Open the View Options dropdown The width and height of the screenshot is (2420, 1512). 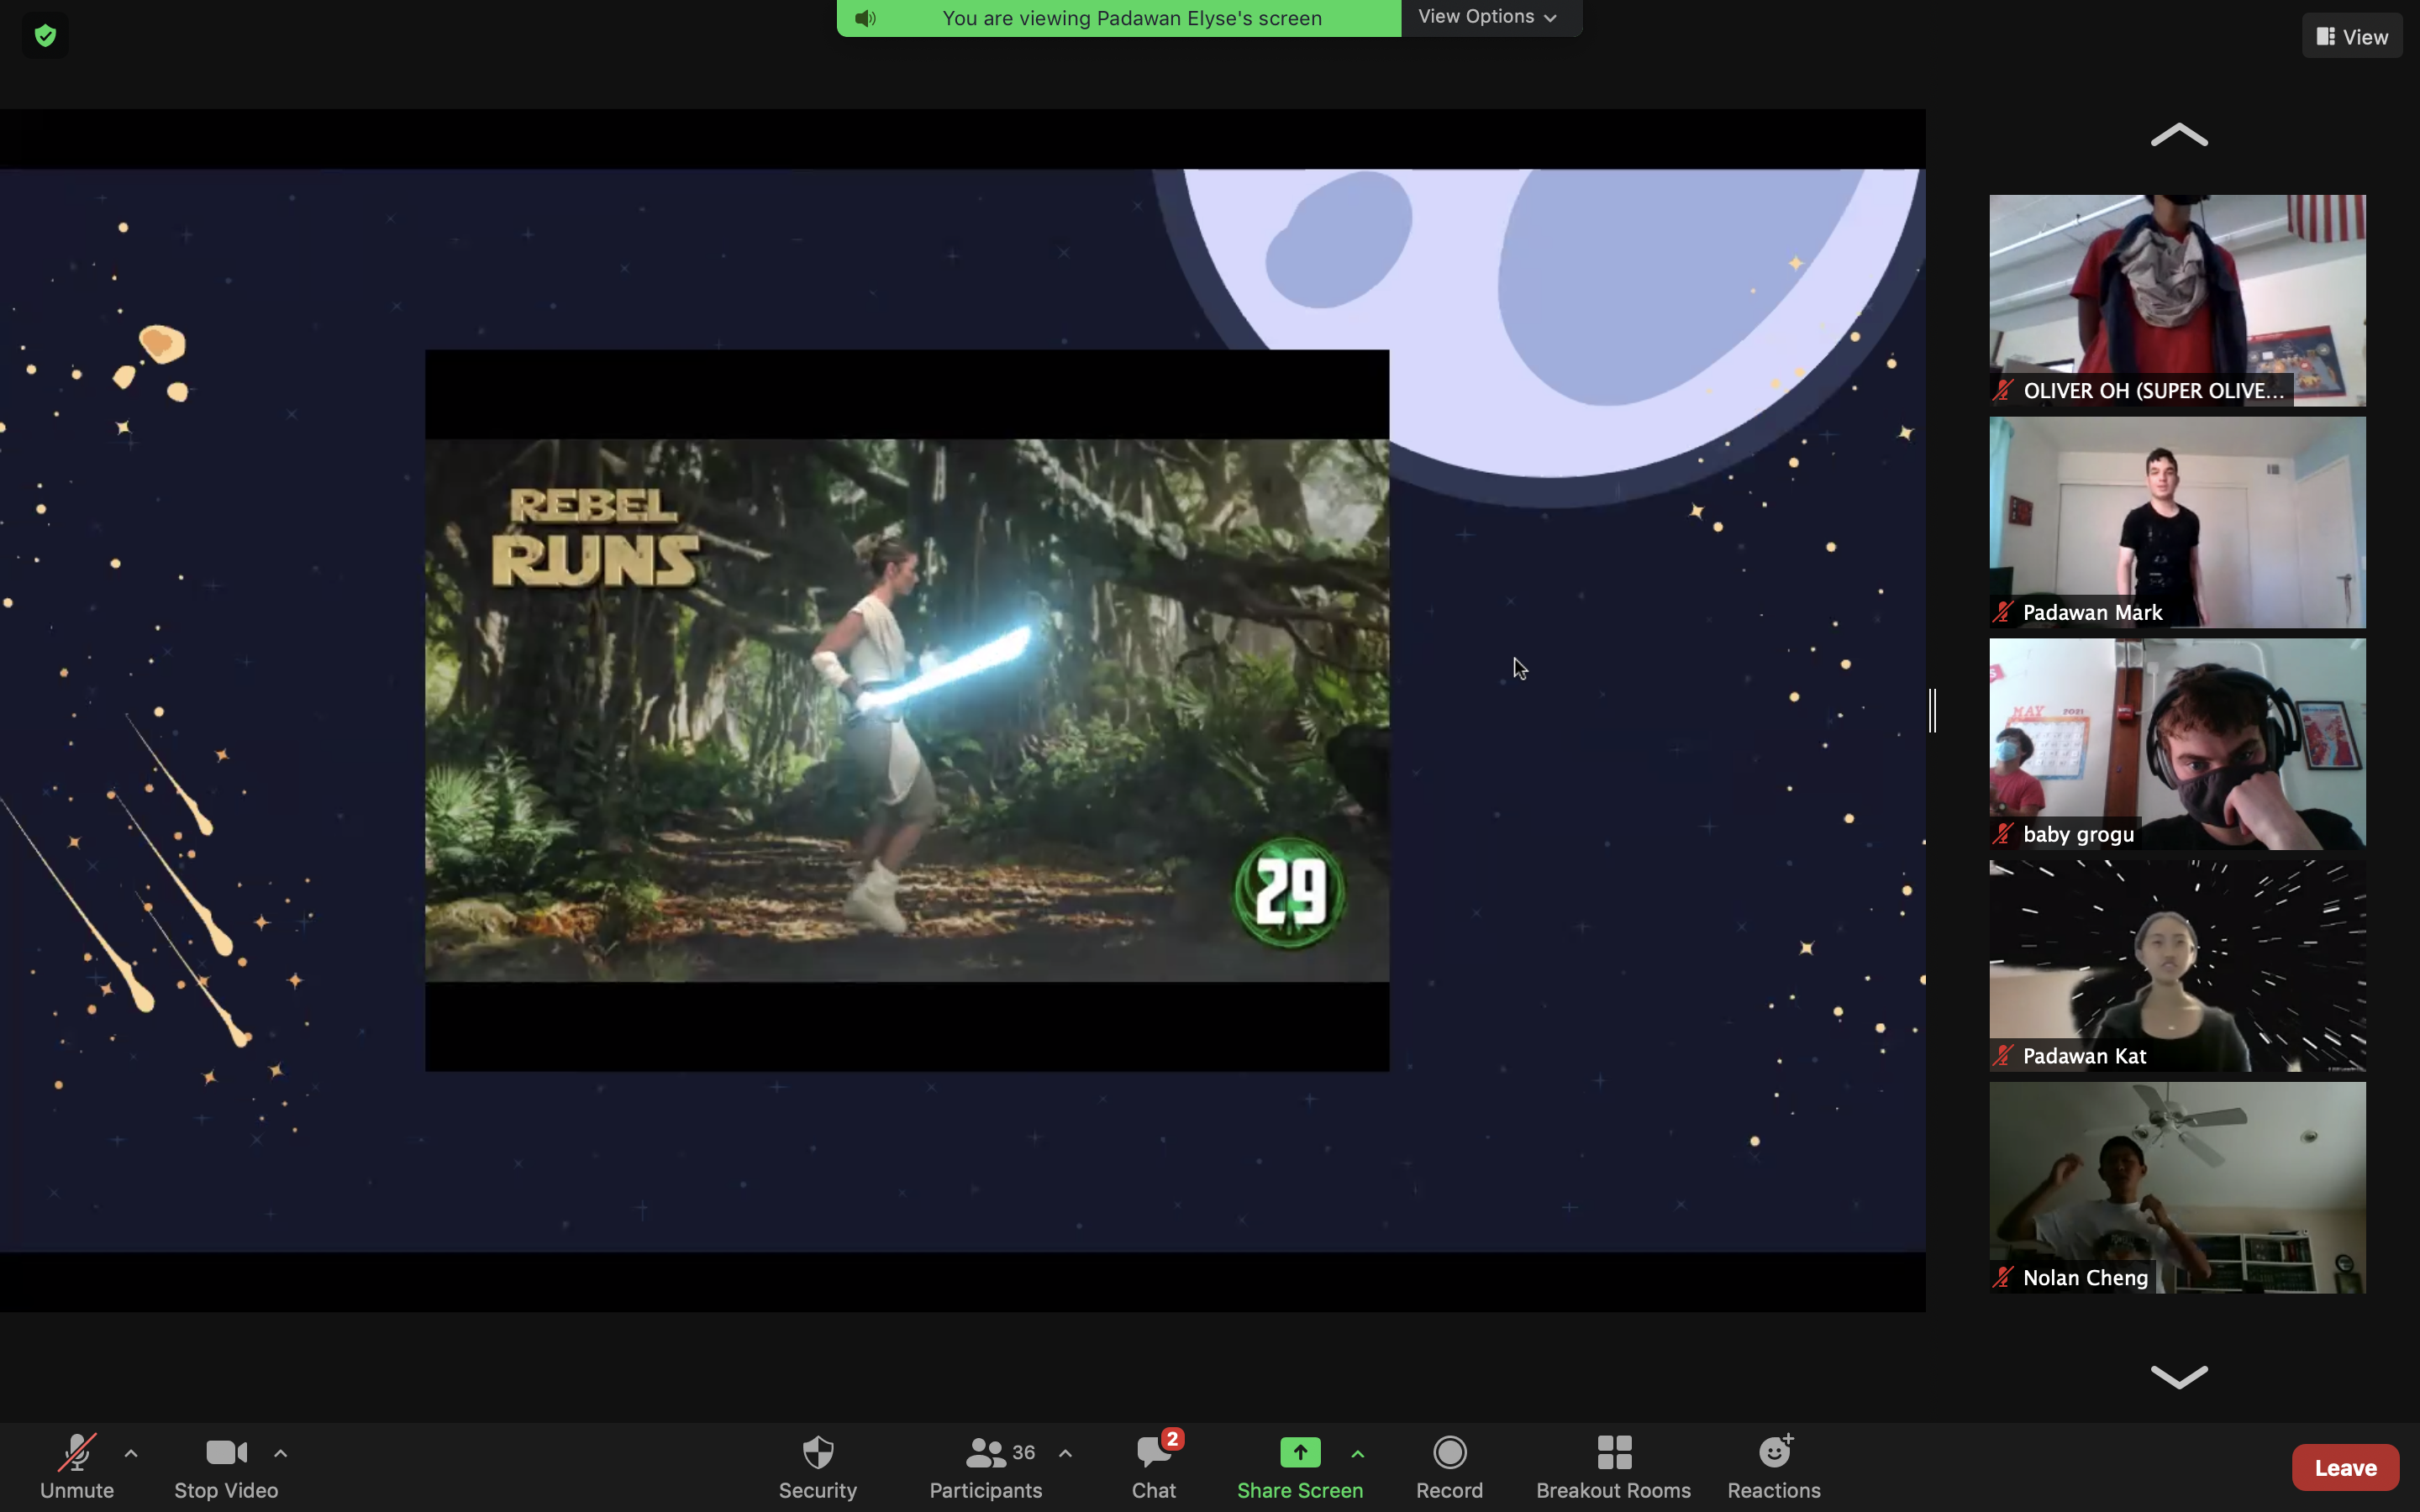1490,17
